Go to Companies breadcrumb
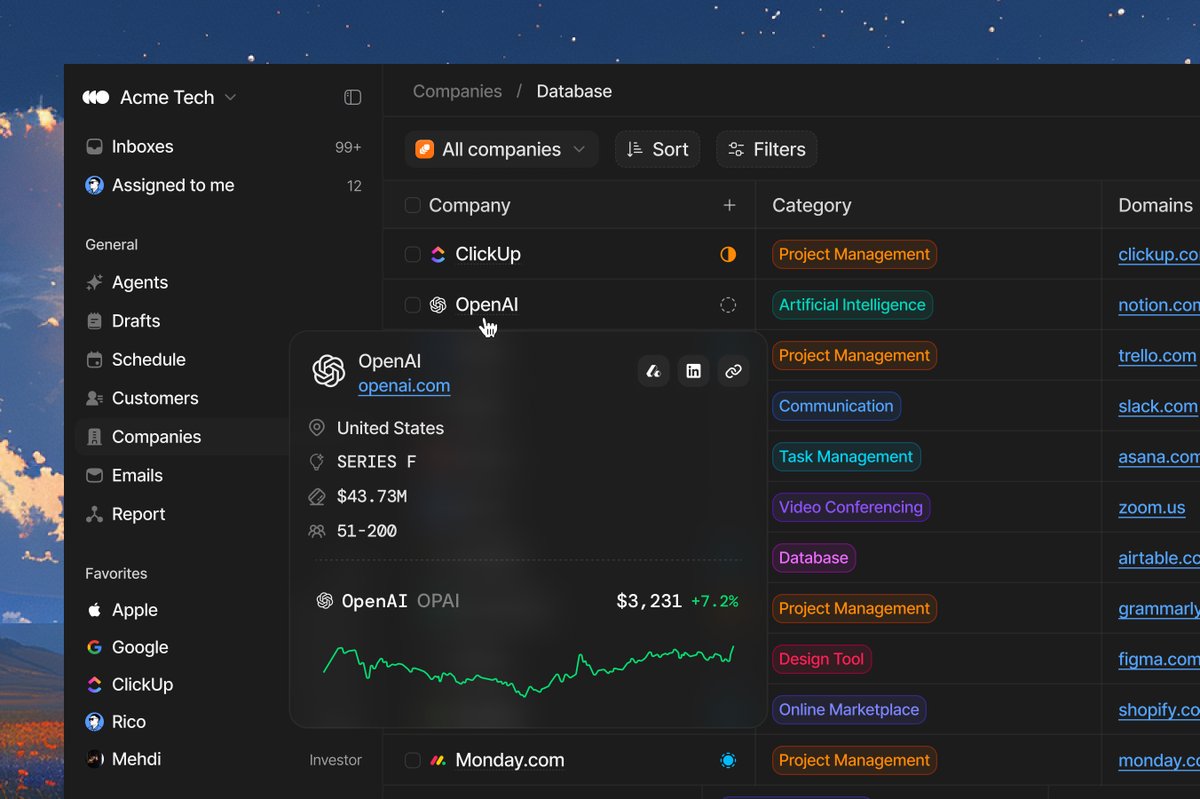This screenshot has width=1200, height=799. click(x=457, y=91)
